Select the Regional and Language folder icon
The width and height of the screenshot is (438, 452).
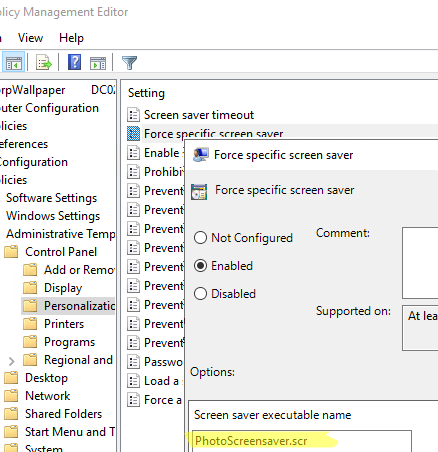tap(30, 360)
